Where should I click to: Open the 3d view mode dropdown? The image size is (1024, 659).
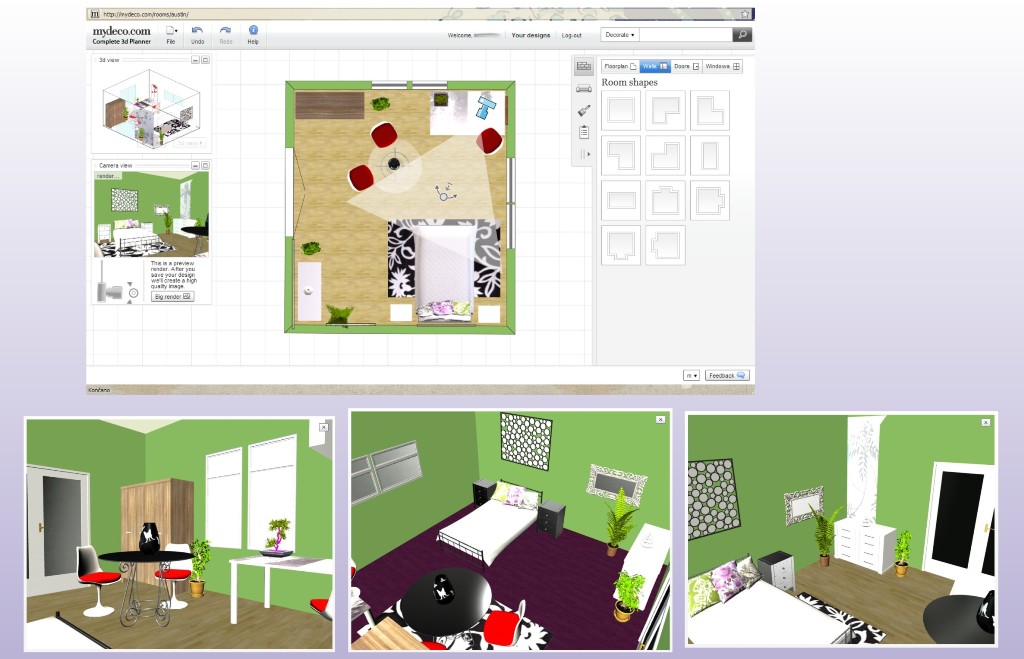click(190, 142)
